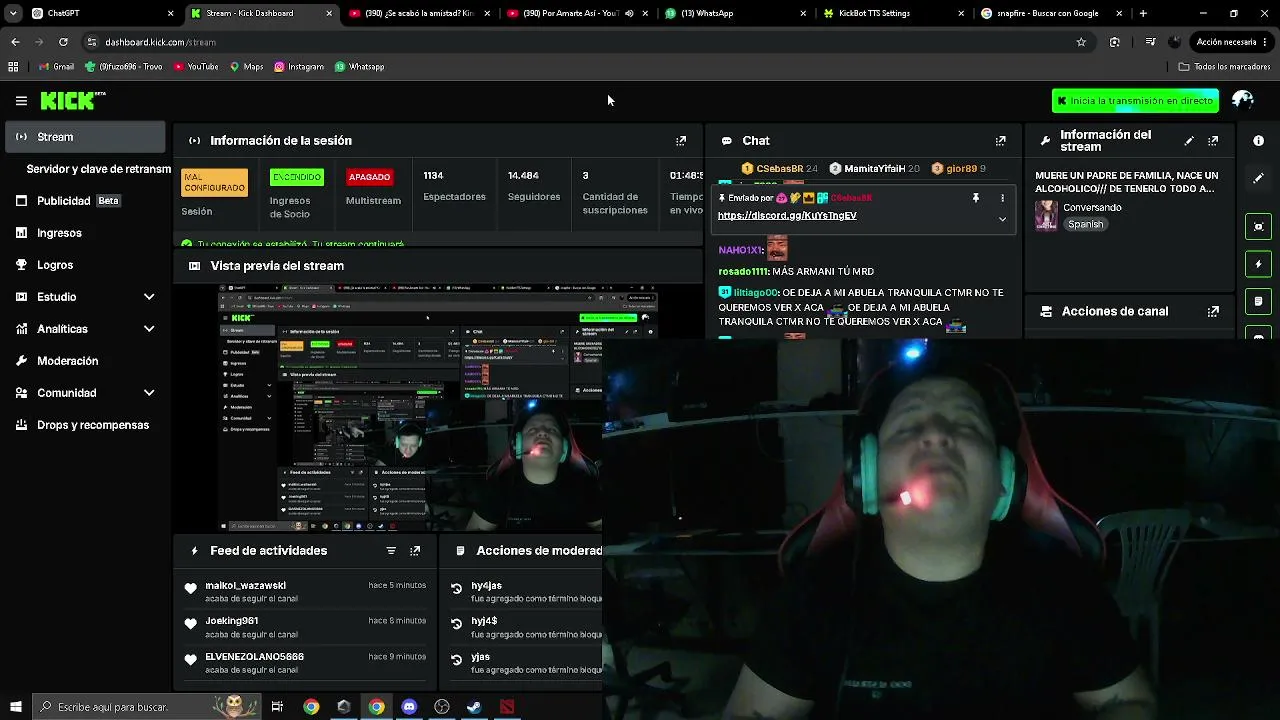
Task: Open the browser tab search dropdown
Action: 13,14
